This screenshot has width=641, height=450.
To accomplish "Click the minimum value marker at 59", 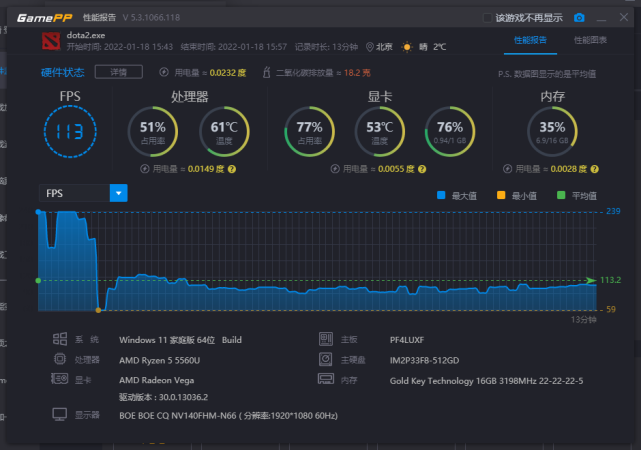I will [98, 310].
